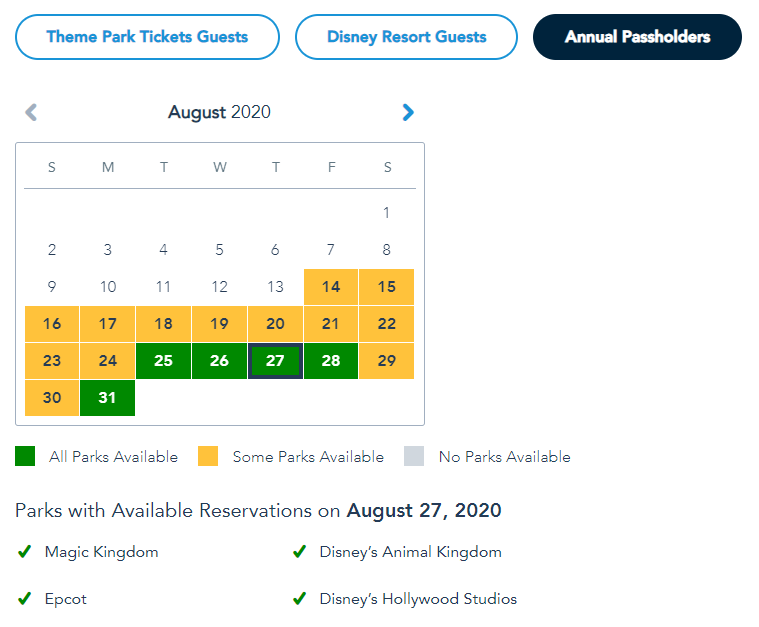Go to the previous month arrow
Image resolution: width=759 pixels, height=627 pixels.
(31, 112)
